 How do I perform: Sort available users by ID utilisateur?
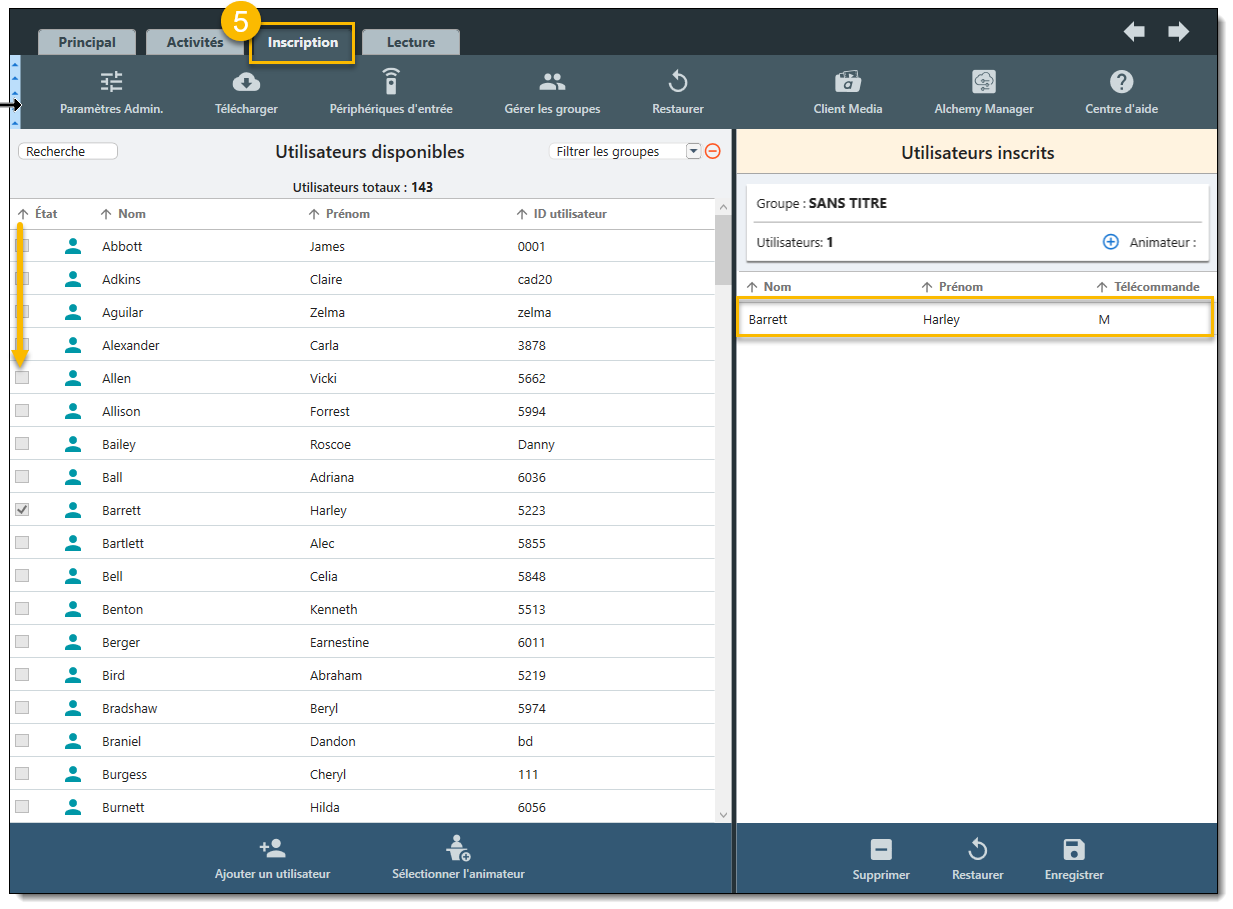point(569,214)
